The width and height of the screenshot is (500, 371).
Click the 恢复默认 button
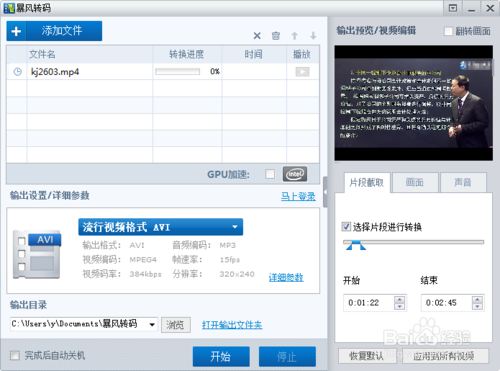[x=367, y=356]
